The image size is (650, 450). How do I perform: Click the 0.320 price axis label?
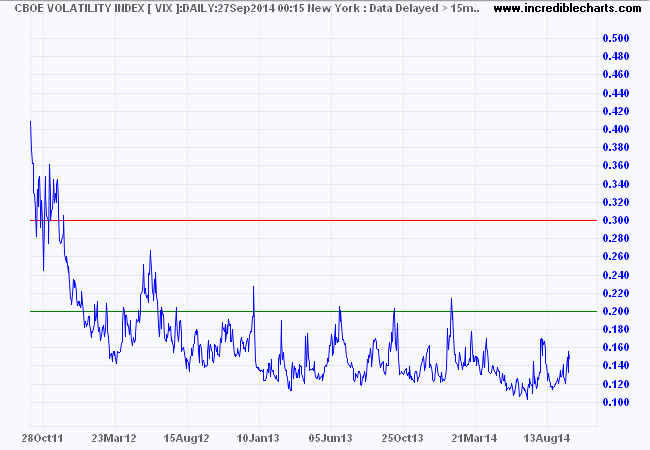(616, 202)
